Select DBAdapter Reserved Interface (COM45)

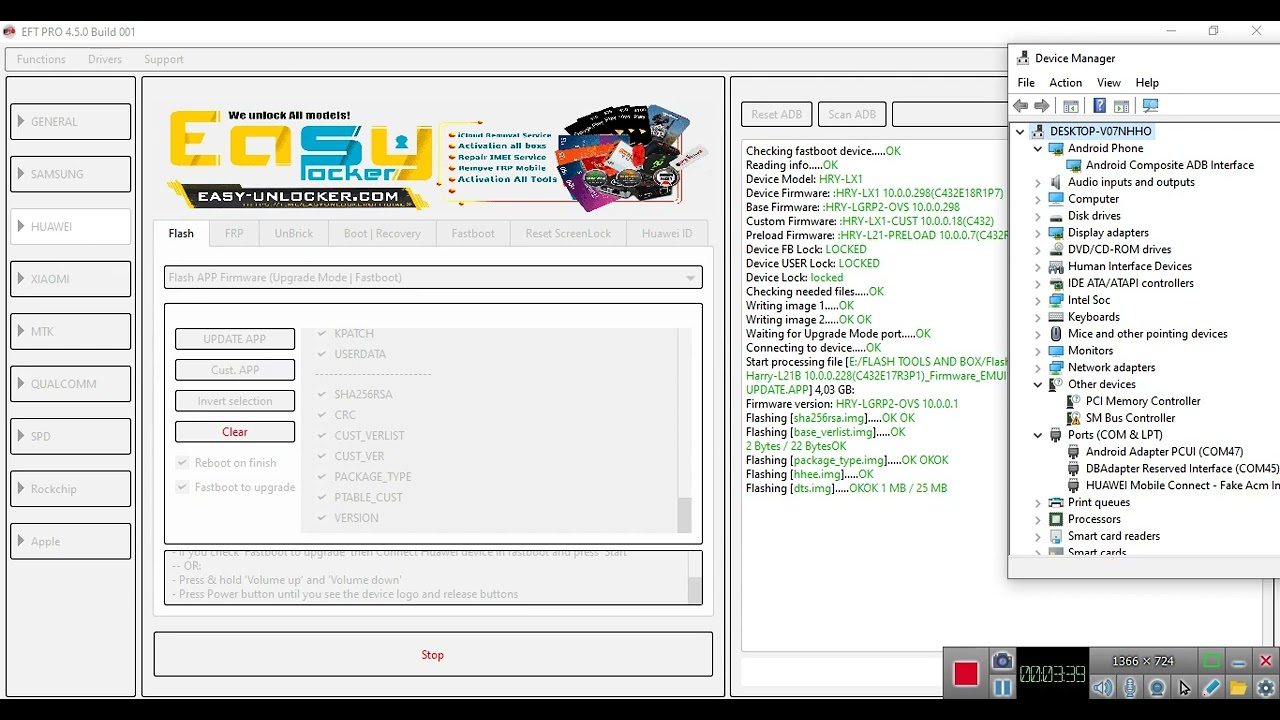pyautogui.click(x=1182, y=468)
